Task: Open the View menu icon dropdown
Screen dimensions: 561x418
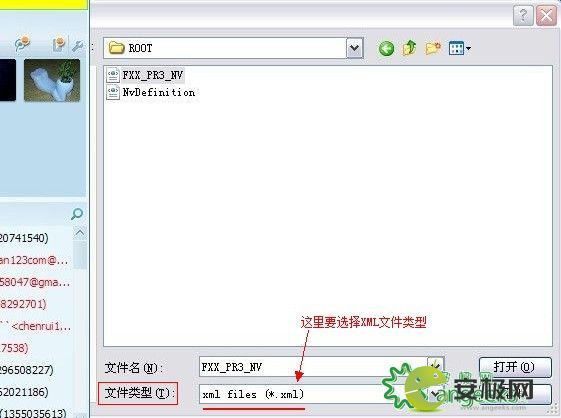Action: tap(460, 48)
